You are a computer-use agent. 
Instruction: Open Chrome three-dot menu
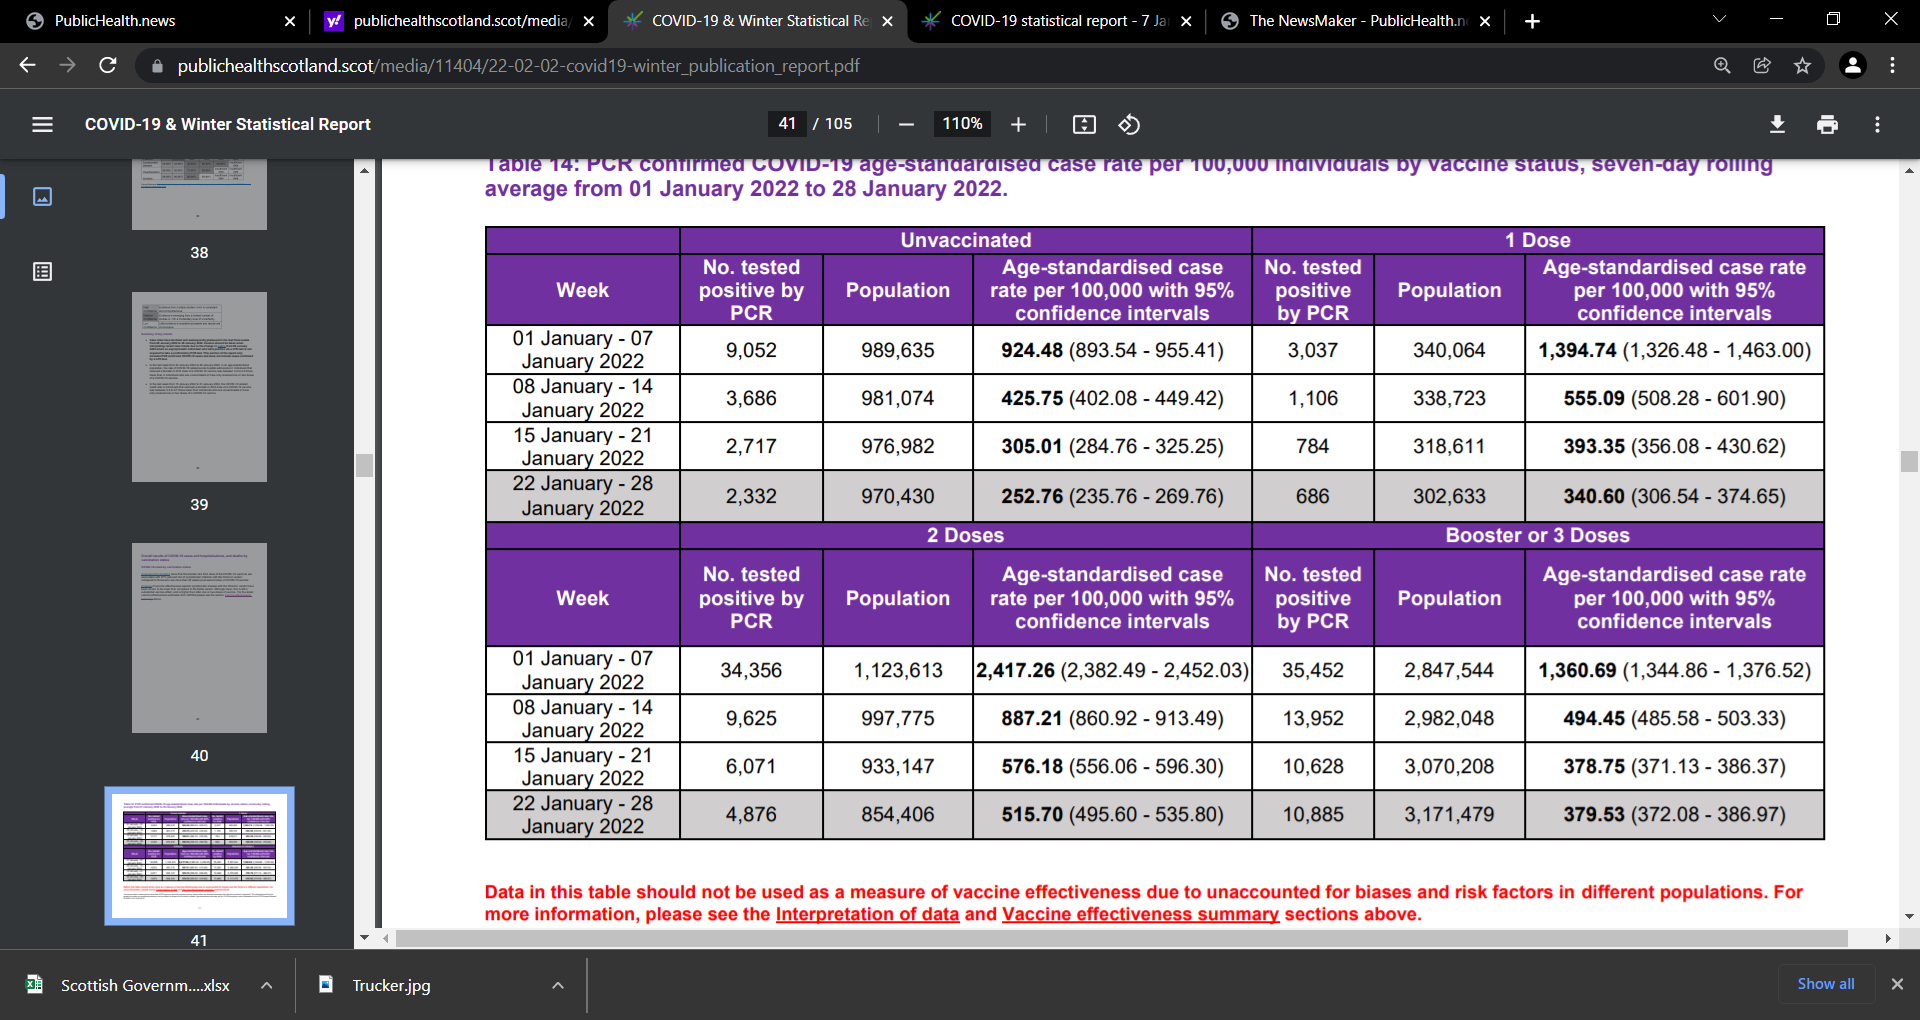[1892, 65]
